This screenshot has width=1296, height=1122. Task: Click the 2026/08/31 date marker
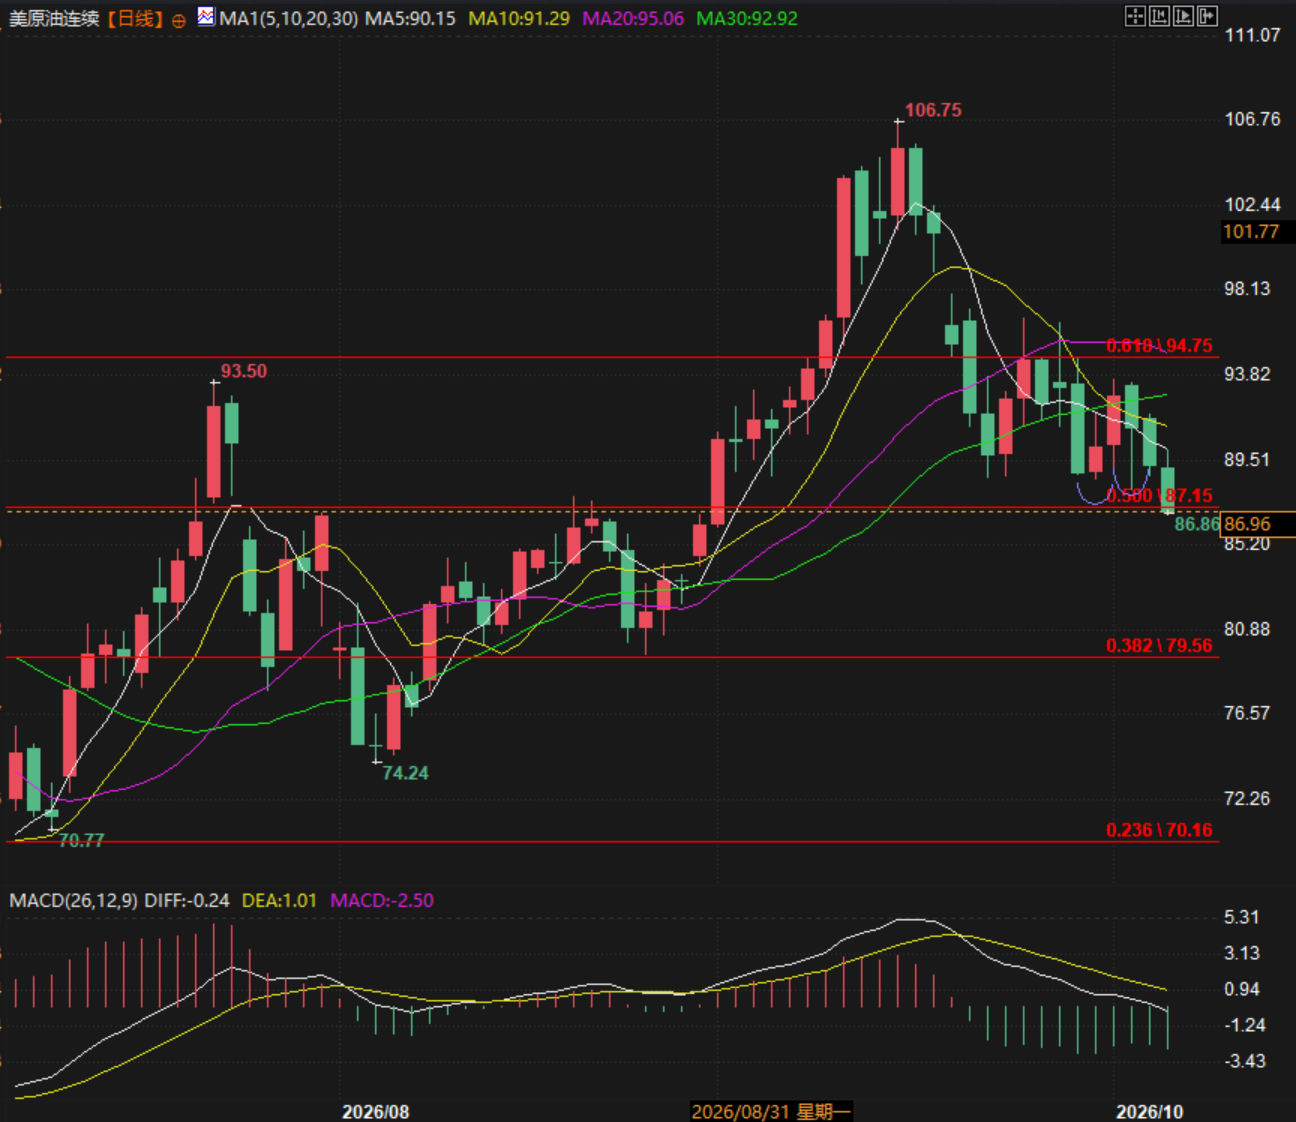pyautogui.click(x=771, y=1111)
